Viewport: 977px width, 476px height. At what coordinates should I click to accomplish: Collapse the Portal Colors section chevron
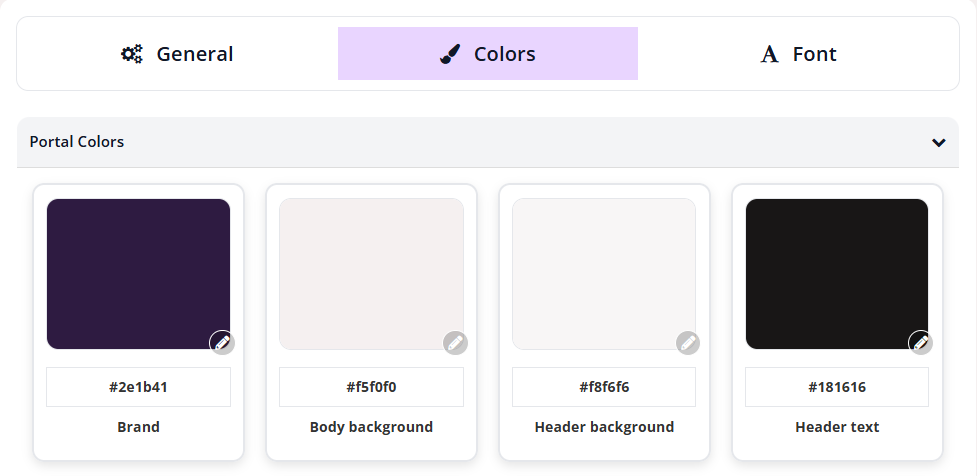pyautogui.click(x=938, y=142)
